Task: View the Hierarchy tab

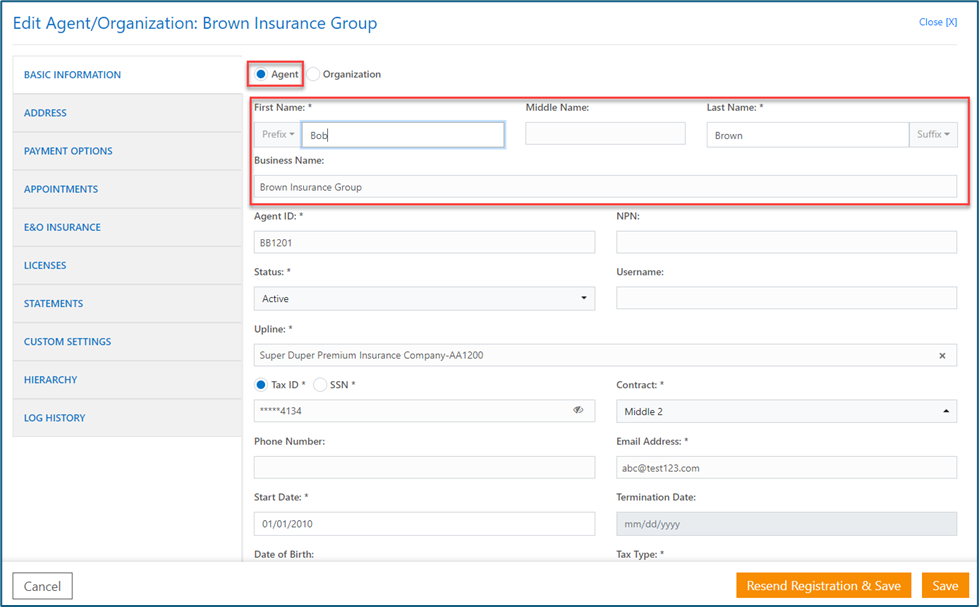Action: (127, 380)
